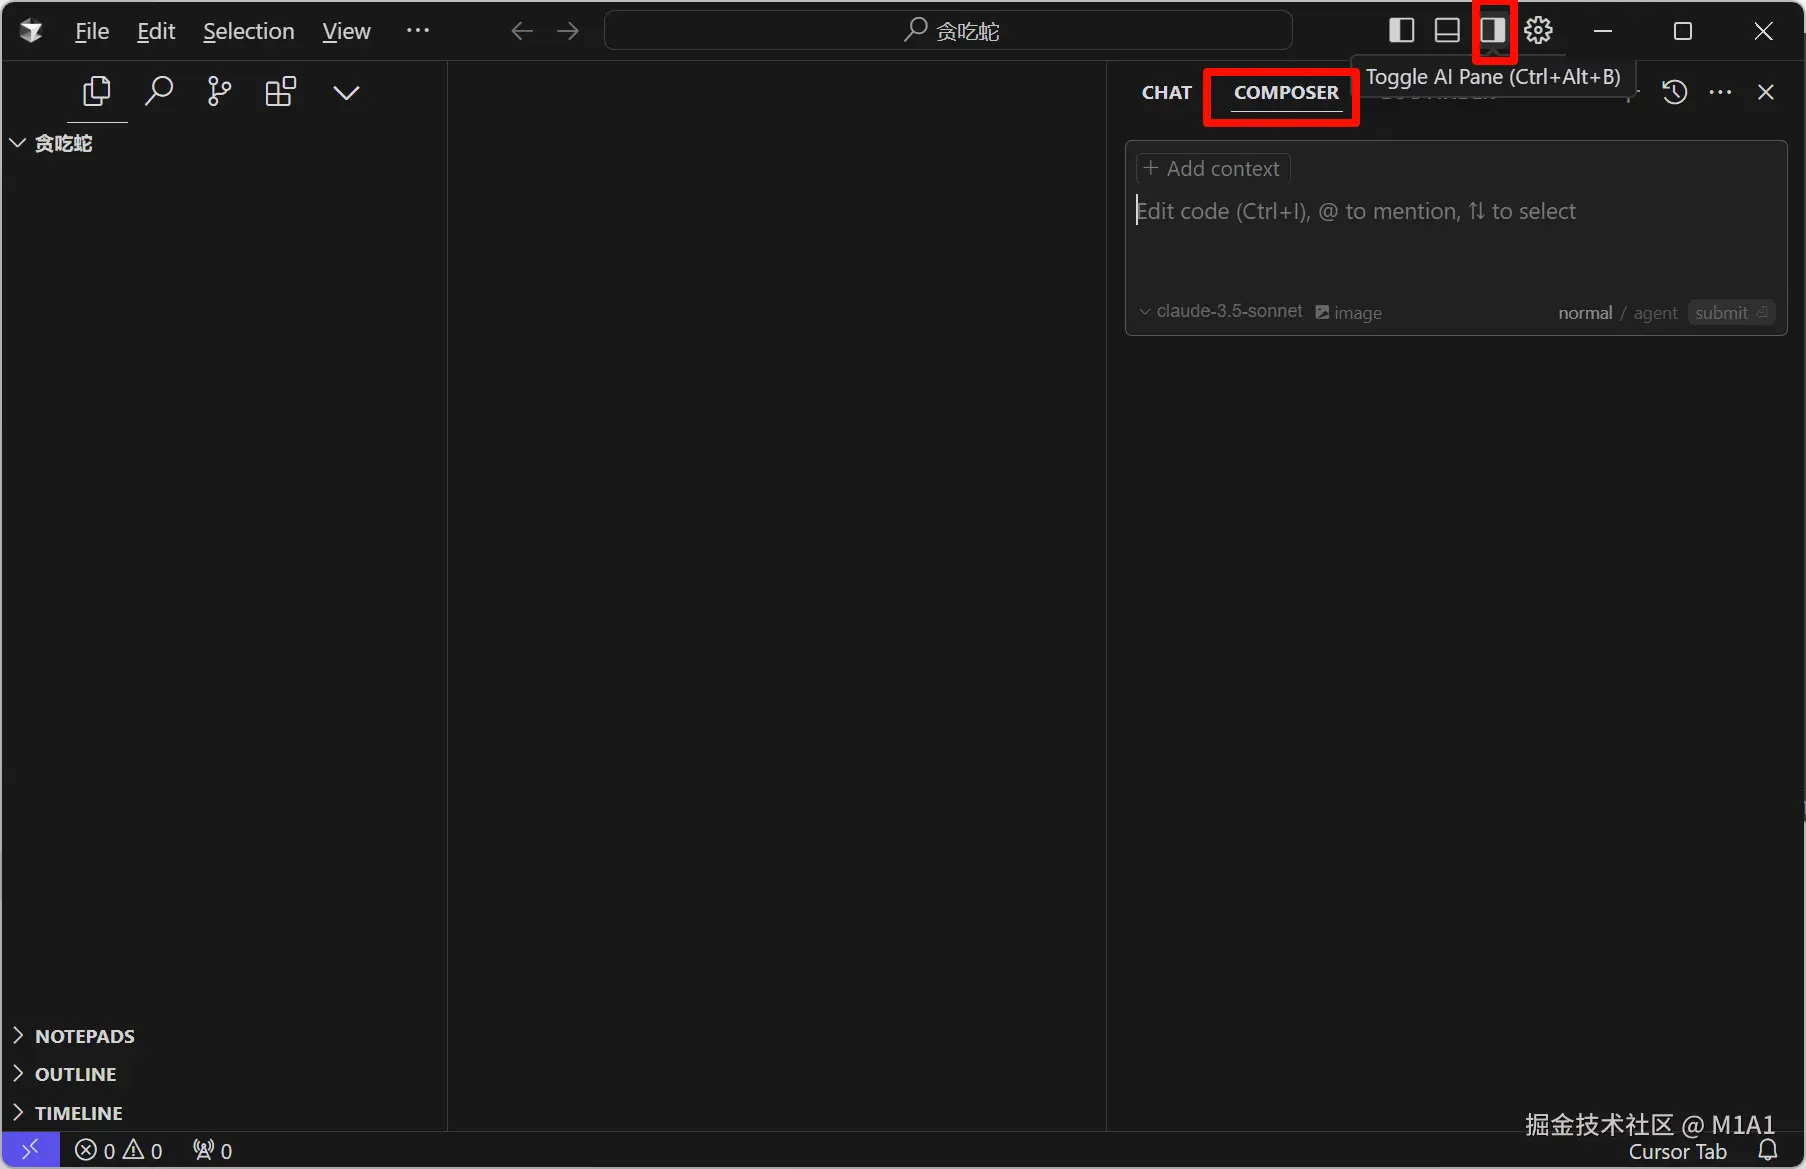Viewport: 1806px width, 1169px height.
Task: Open the View menu
Action: [346, 31]
